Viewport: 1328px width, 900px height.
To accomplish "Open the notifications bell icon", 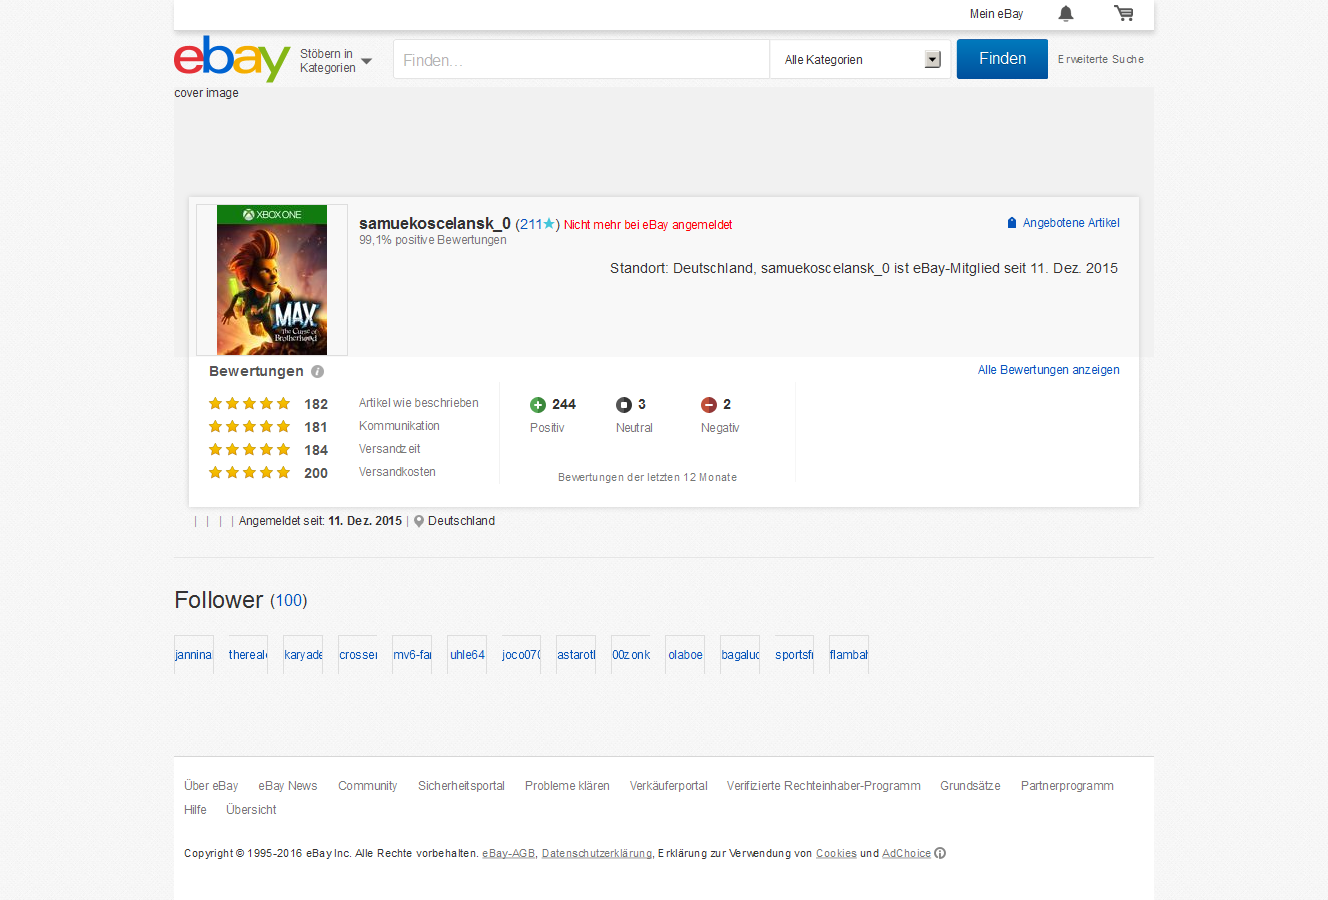I will [1066, 13].
